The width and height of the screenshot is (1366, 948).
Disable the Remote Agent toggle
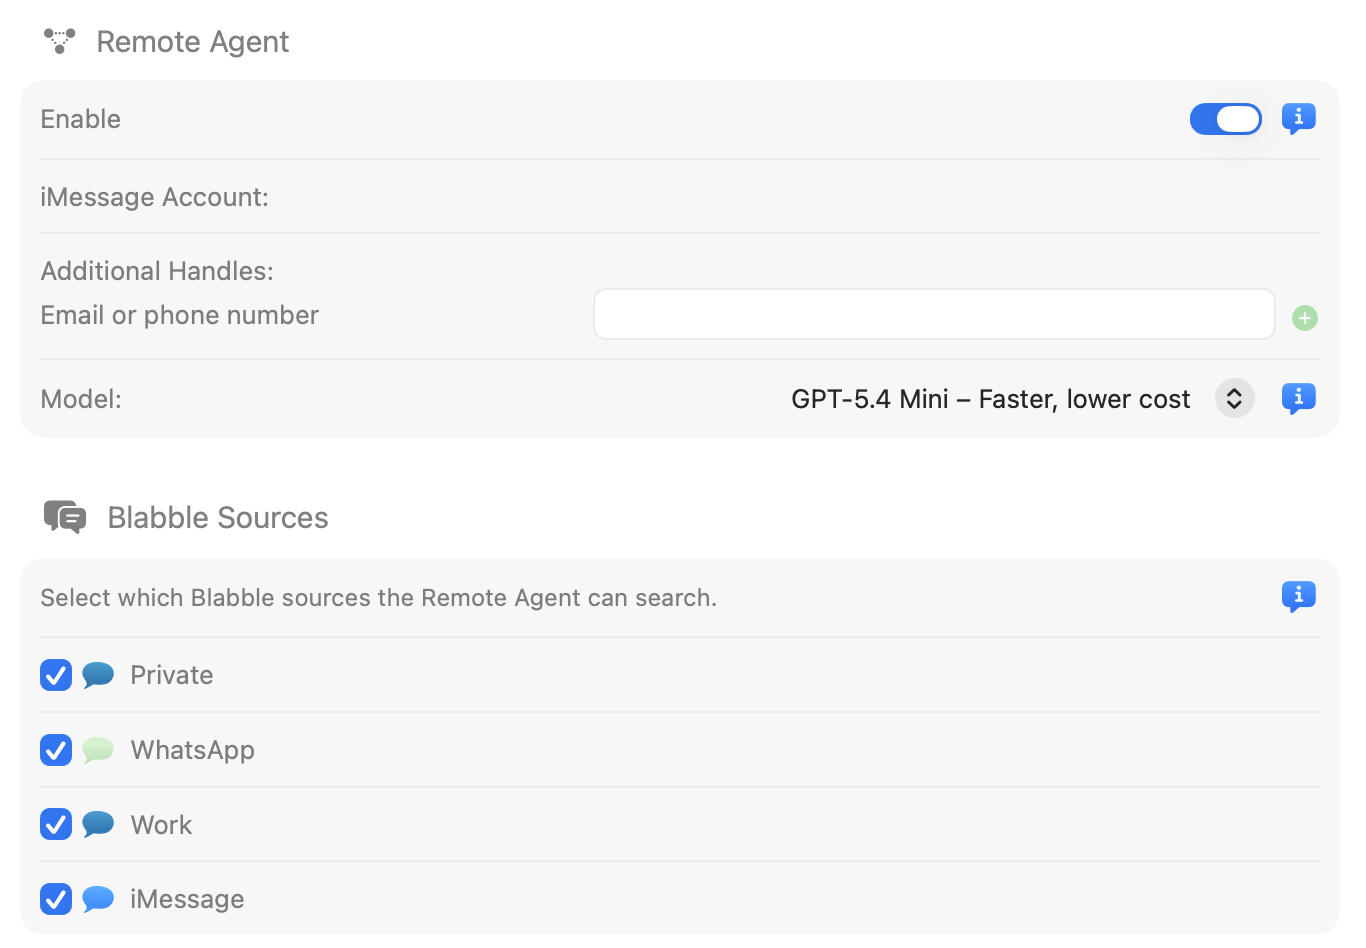click(1226, 118)
